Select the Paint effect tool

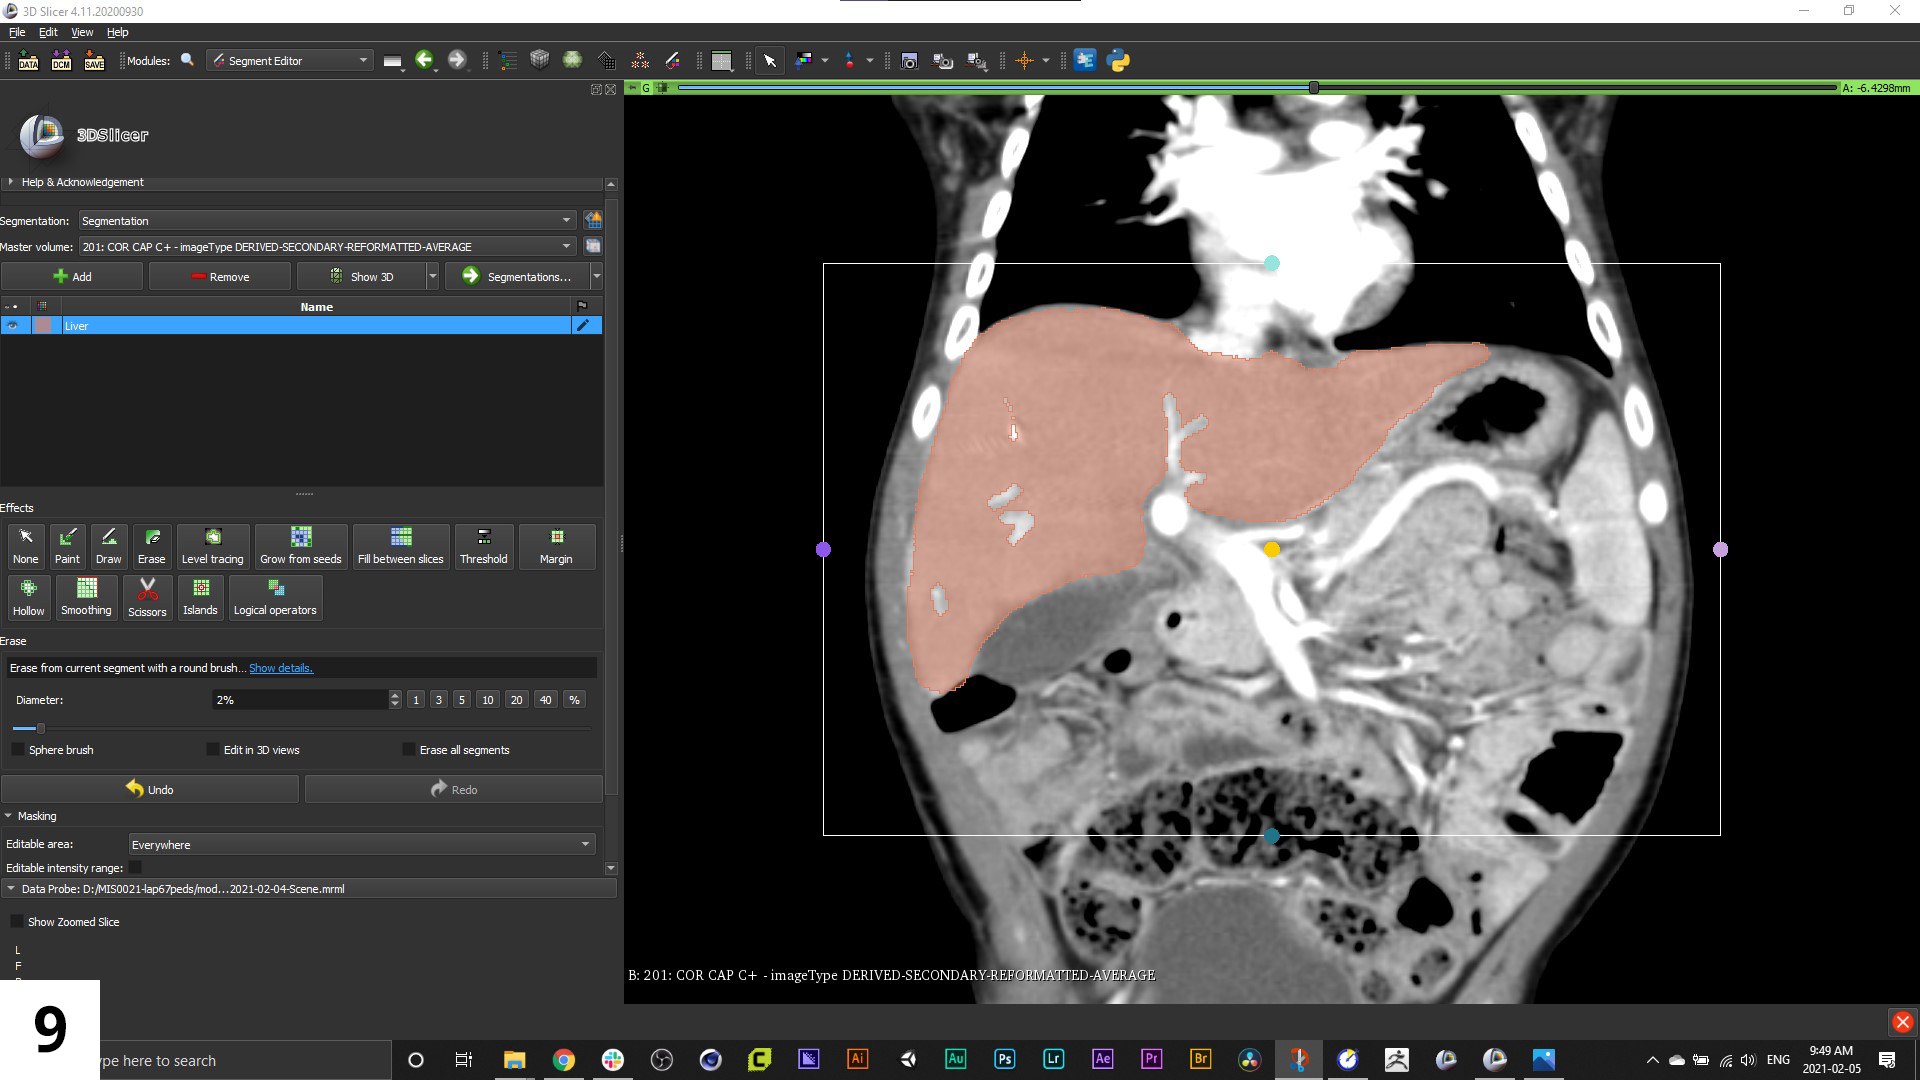coord(67,545)
